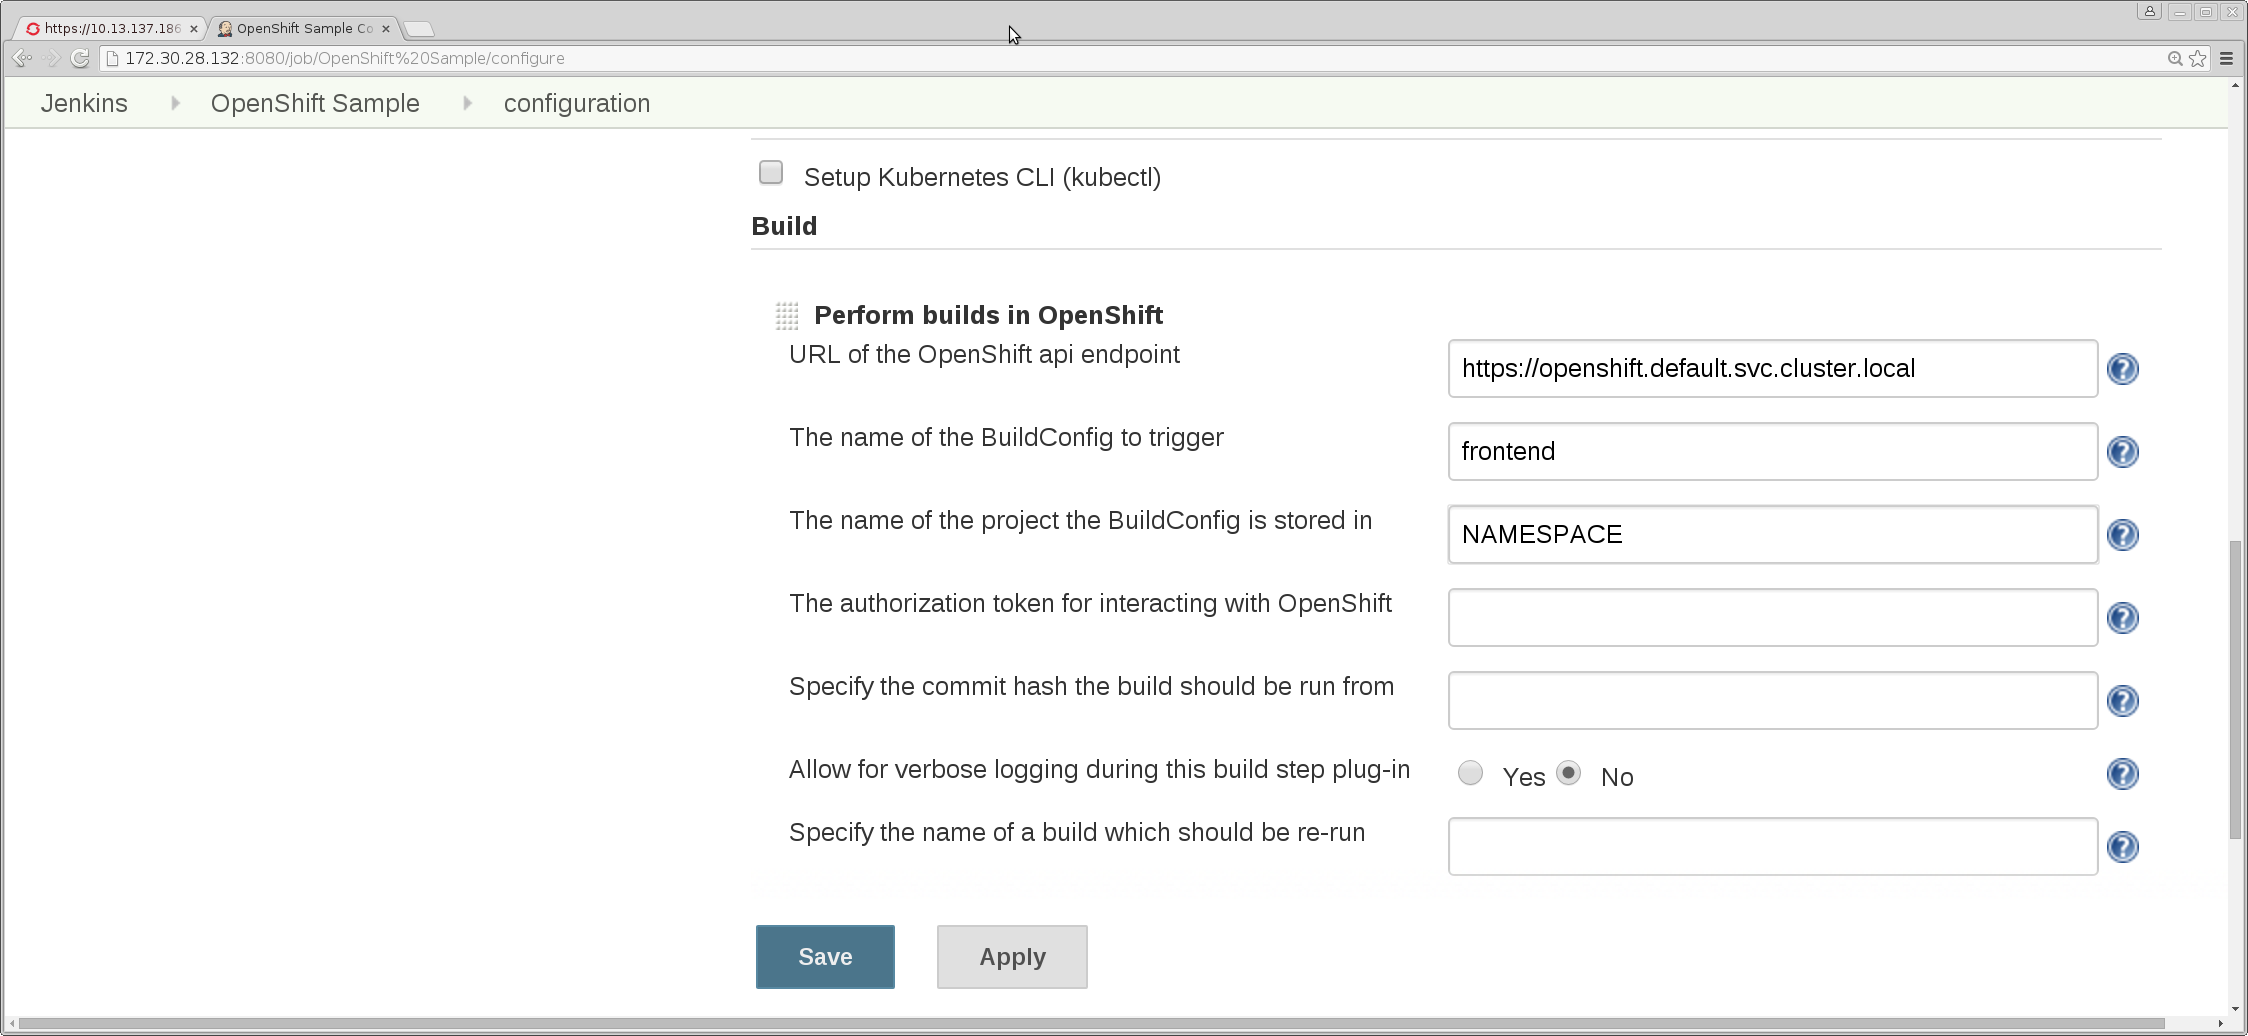Image resolution: width=2248 pixels, height=1036 pixels.
Task: Open the browser zoom magnifier icon
Action: click(2174, 58)
